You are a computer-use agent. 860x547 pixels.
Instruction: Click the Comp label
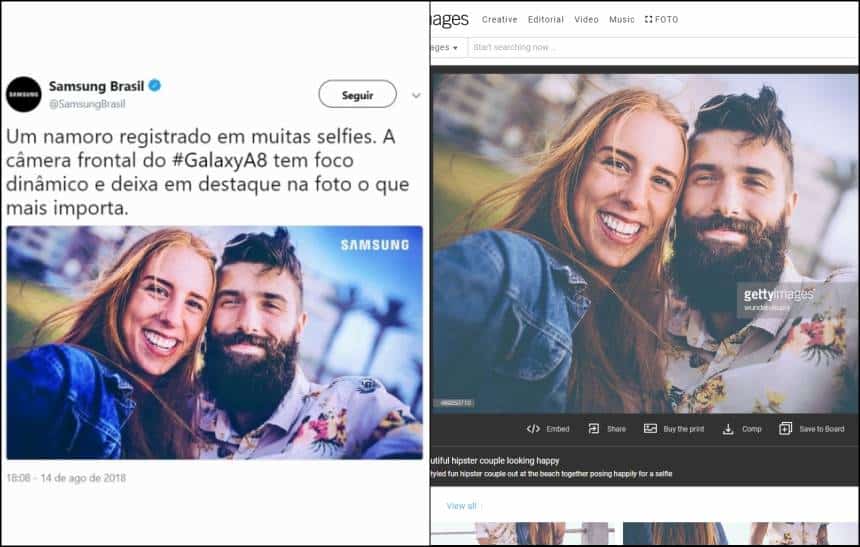click(751, 429)
